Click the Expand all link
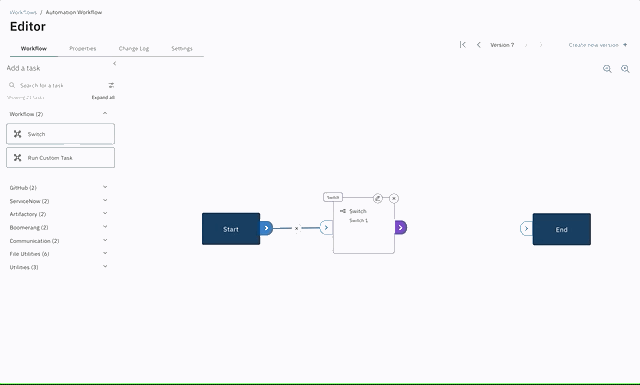The width and height of the screenshot is (640, 385). (x=103, y=97)
